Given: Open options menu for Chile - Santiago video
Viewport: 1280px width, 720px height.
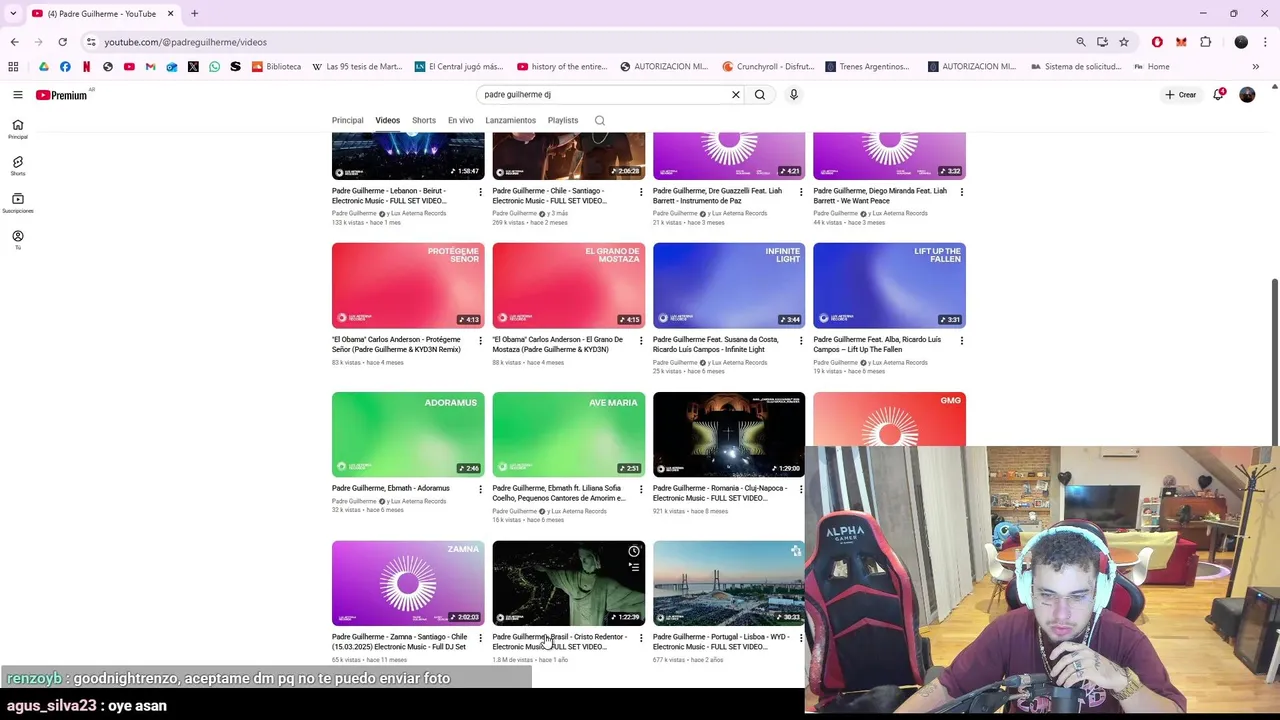Looking at the screenshot, I should click(x=641, y=192).
